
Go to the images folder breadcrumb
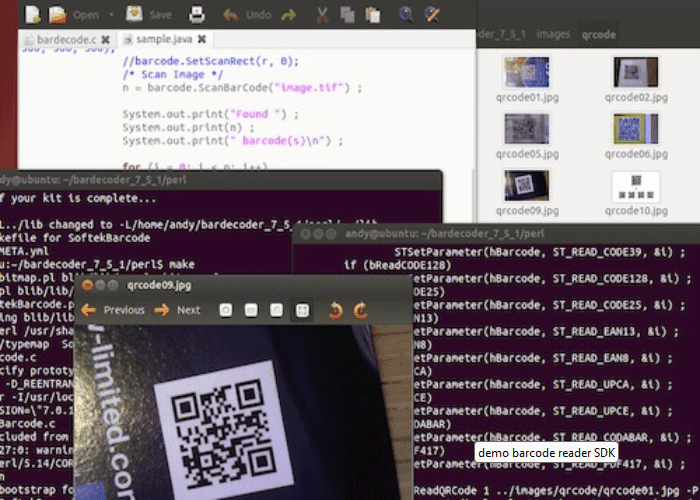coord(553,34)
